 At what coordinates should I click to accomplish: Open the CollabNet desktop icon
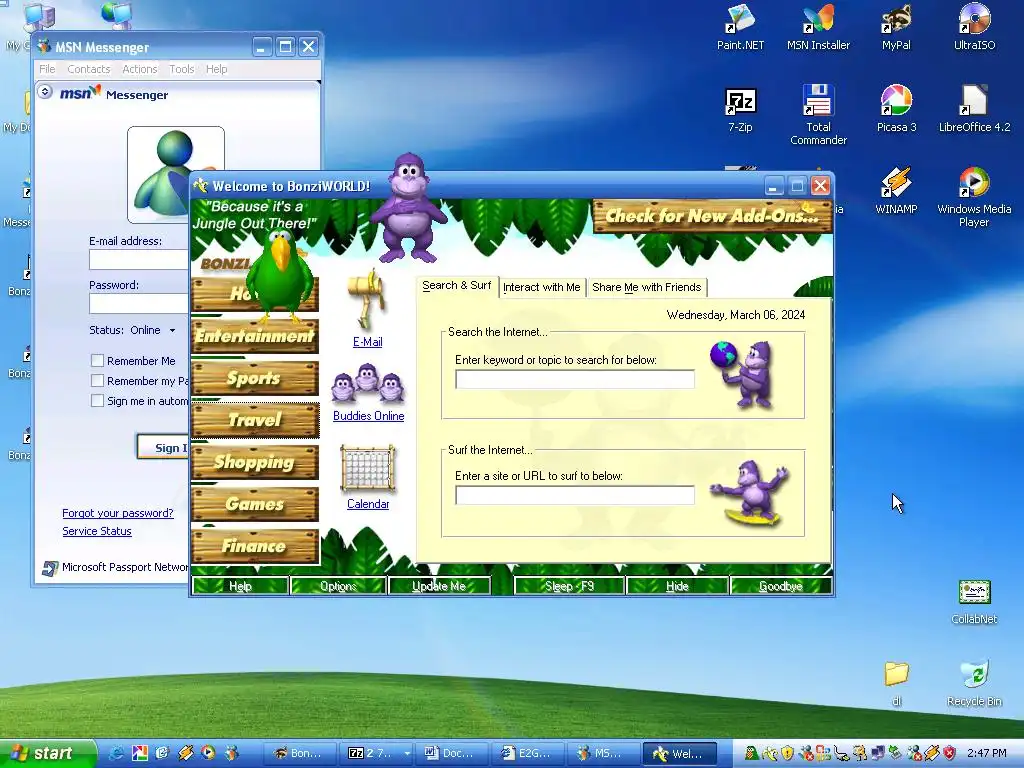(x=974, y=602)
